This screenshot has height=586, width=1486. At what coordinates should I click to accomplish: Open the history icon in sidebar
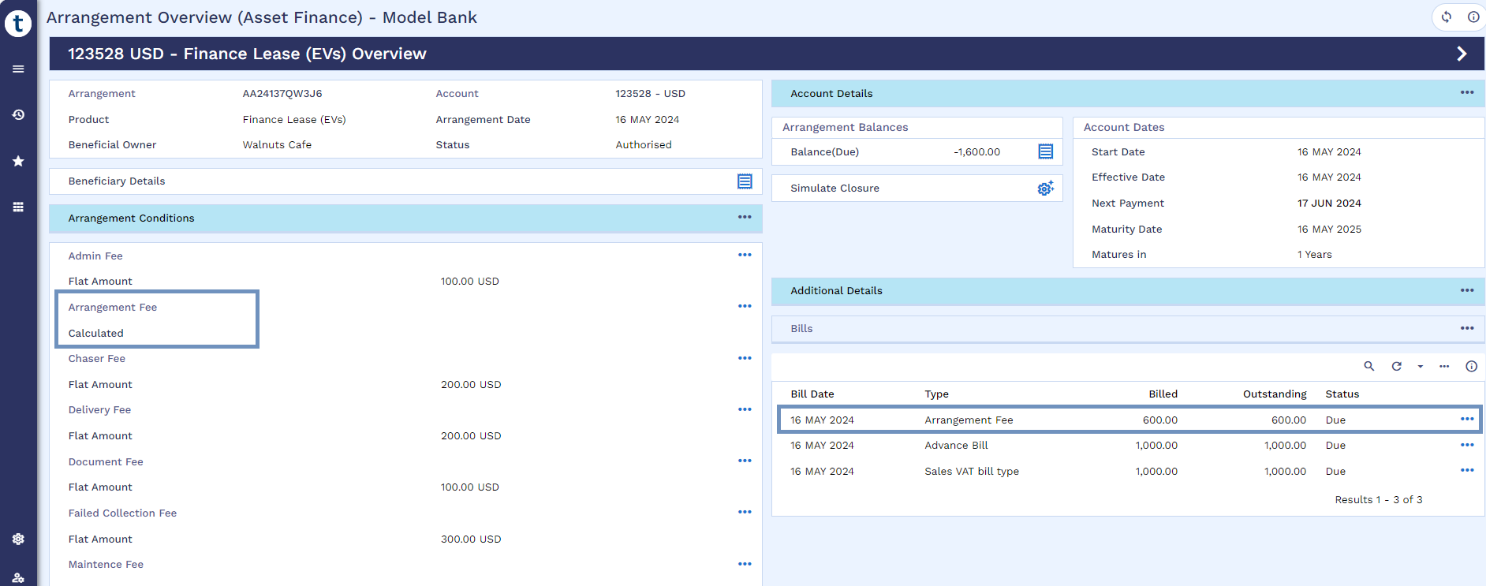pyautogui.click(x=18, y=115)
